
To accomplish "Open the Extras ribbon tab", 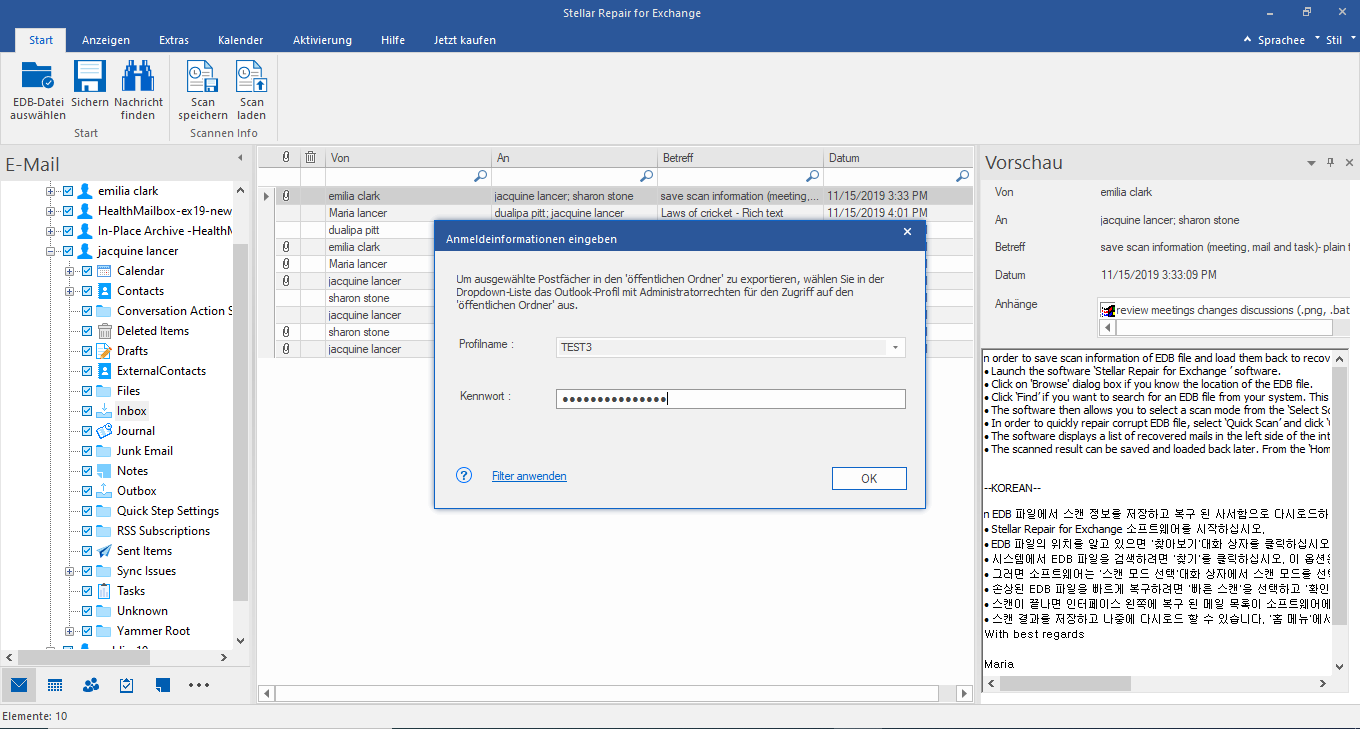I will pos(174,40).
